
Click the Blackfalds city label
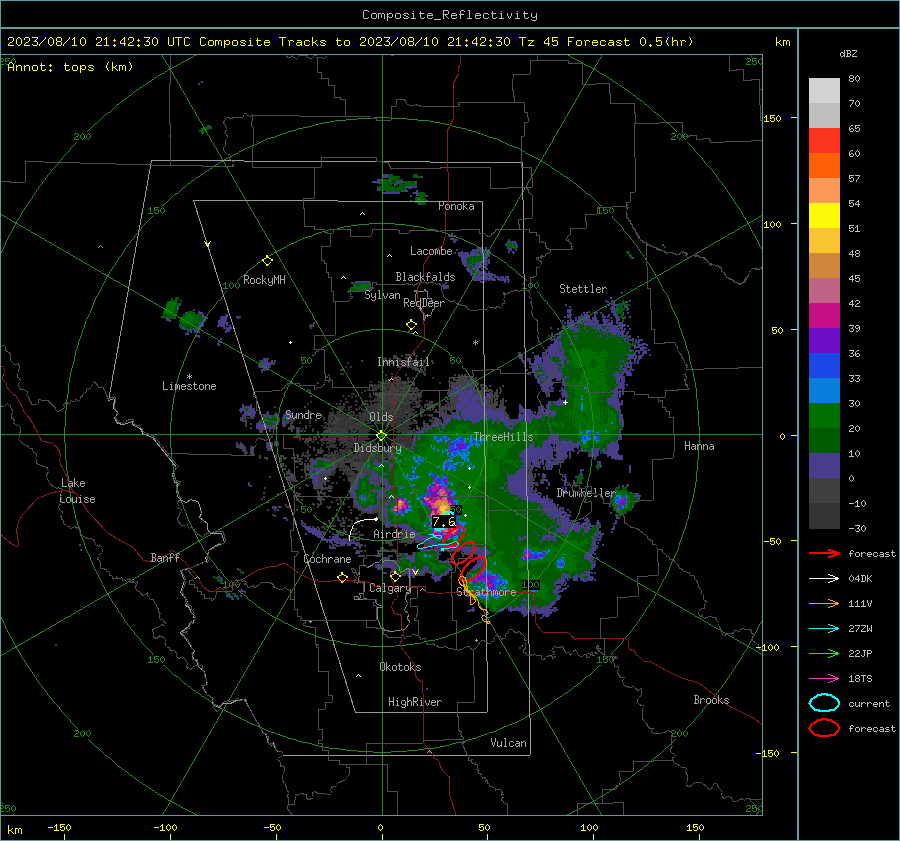coord(425,277)
